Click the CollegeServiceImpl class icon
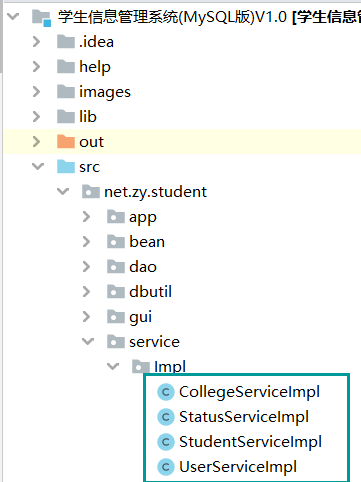Image resolution: width=361 pixels, height=482 pixels. tap(166, 392)
